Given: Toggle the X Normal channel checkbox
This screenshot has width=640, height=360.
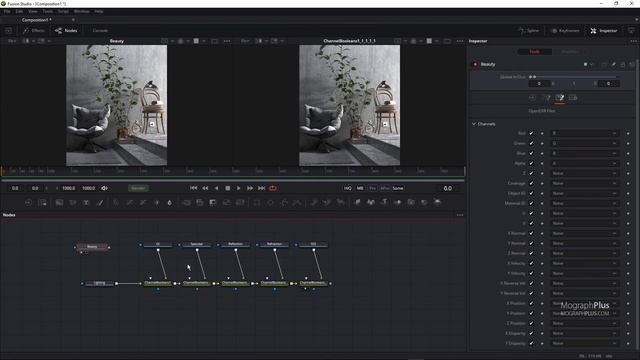Looking at the screenshot, I should [x=531, y=233].
